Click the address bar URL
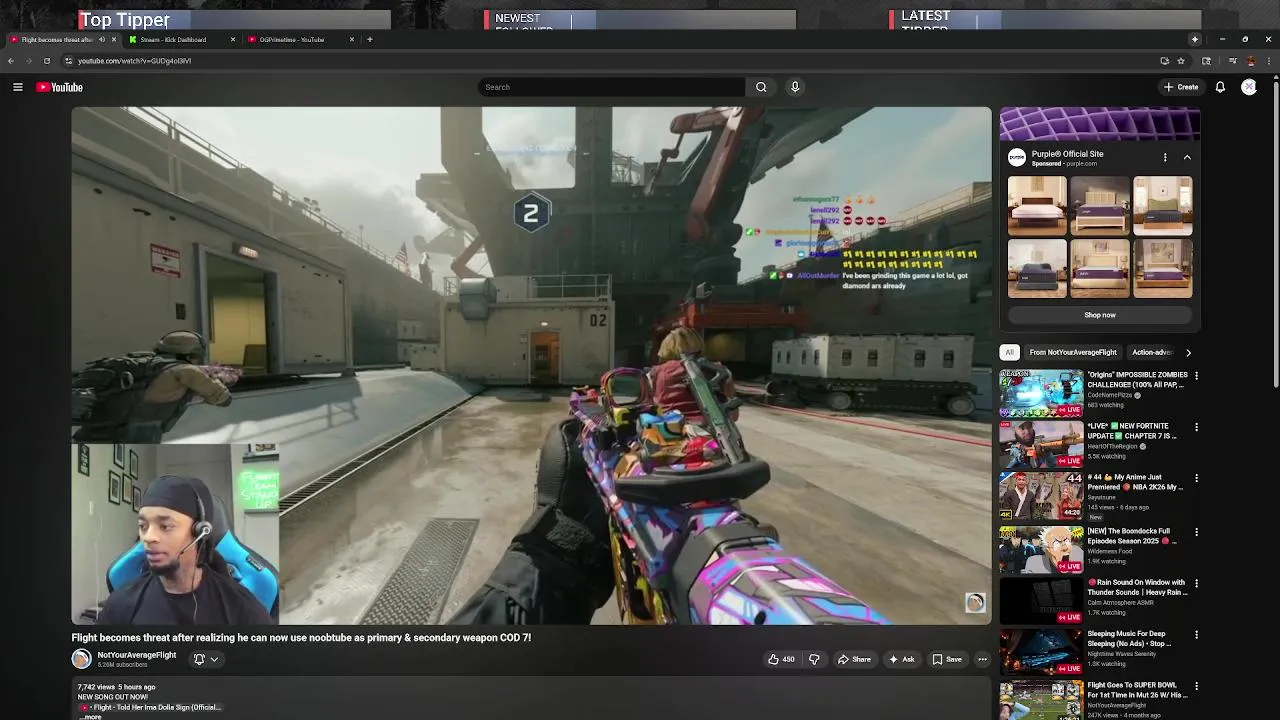The image size is (1280, 720). pos(134,61)
